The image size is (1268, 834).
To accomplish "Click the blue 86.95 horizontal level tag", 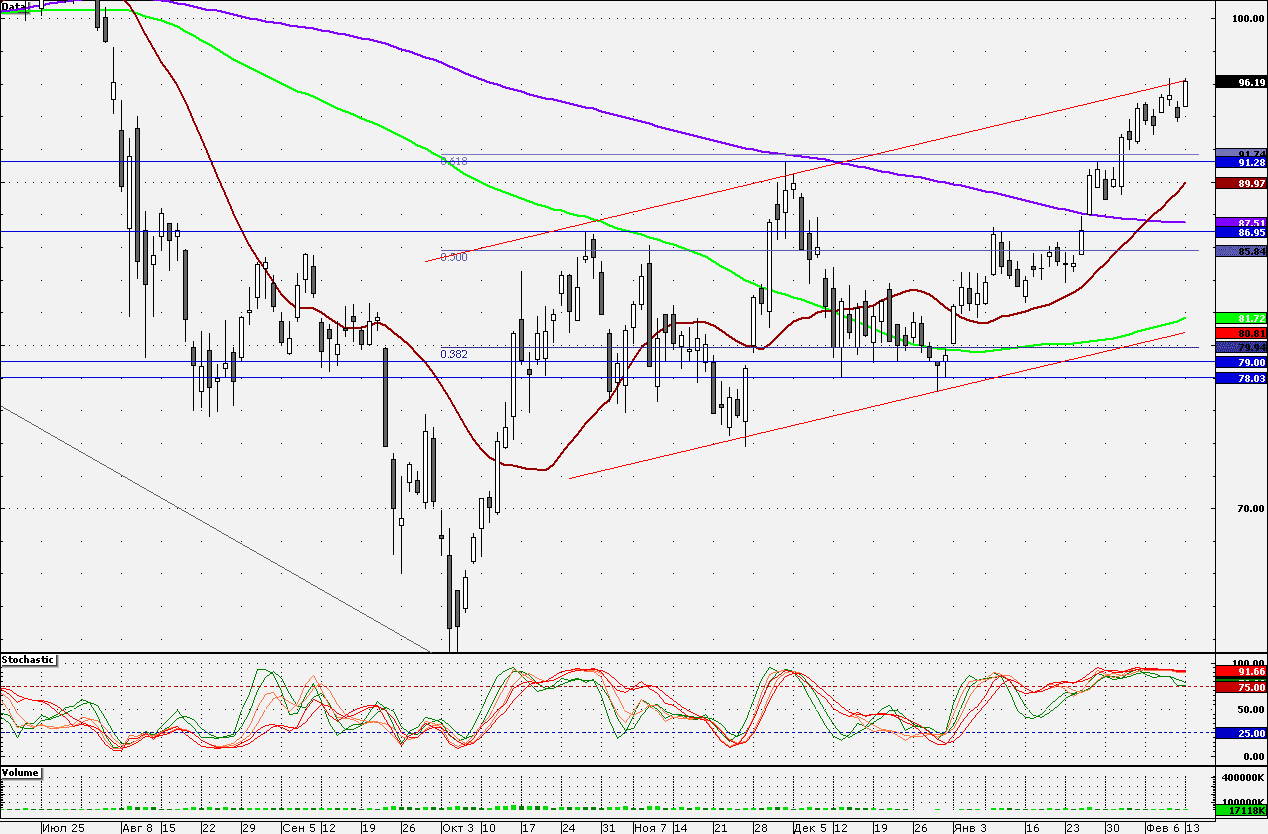I will point(1239,232).
